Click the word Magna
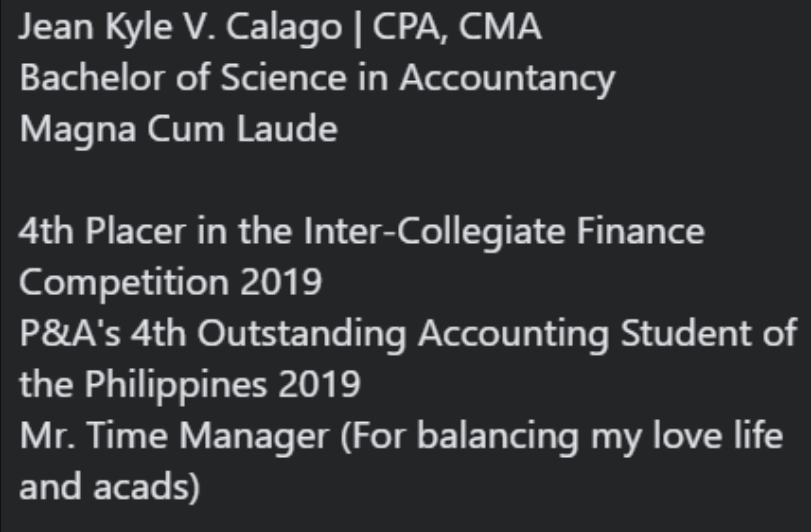 [78, 130]
